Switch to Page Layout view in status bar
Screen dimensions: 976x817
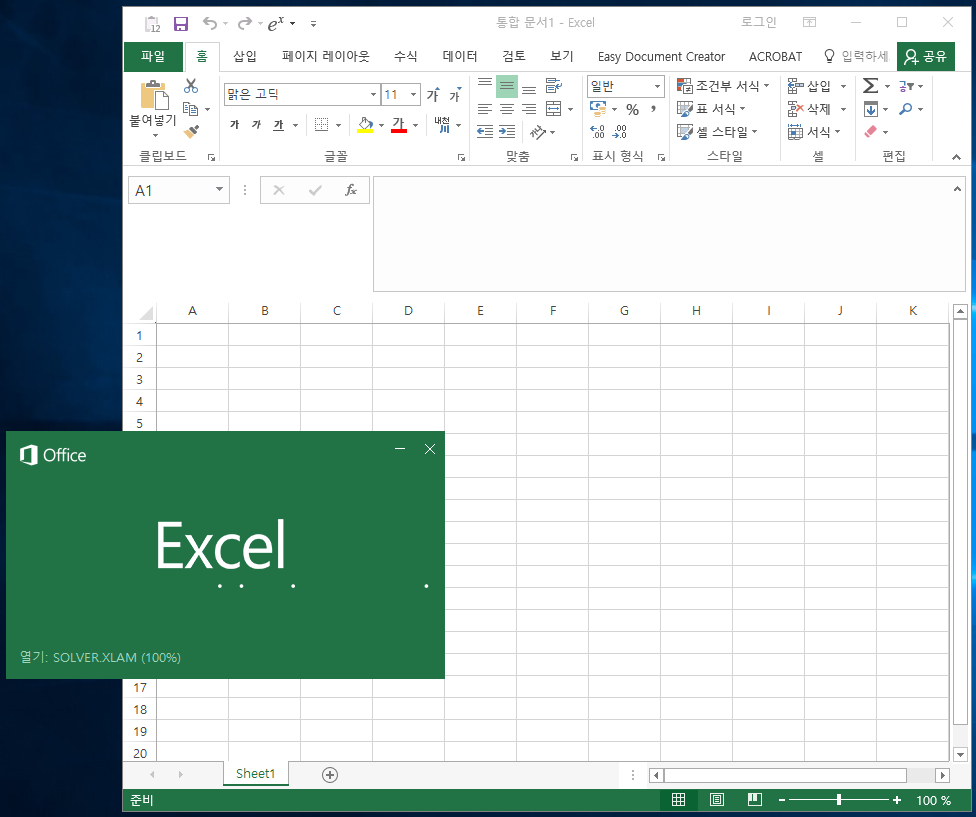(x=716, y=800)
